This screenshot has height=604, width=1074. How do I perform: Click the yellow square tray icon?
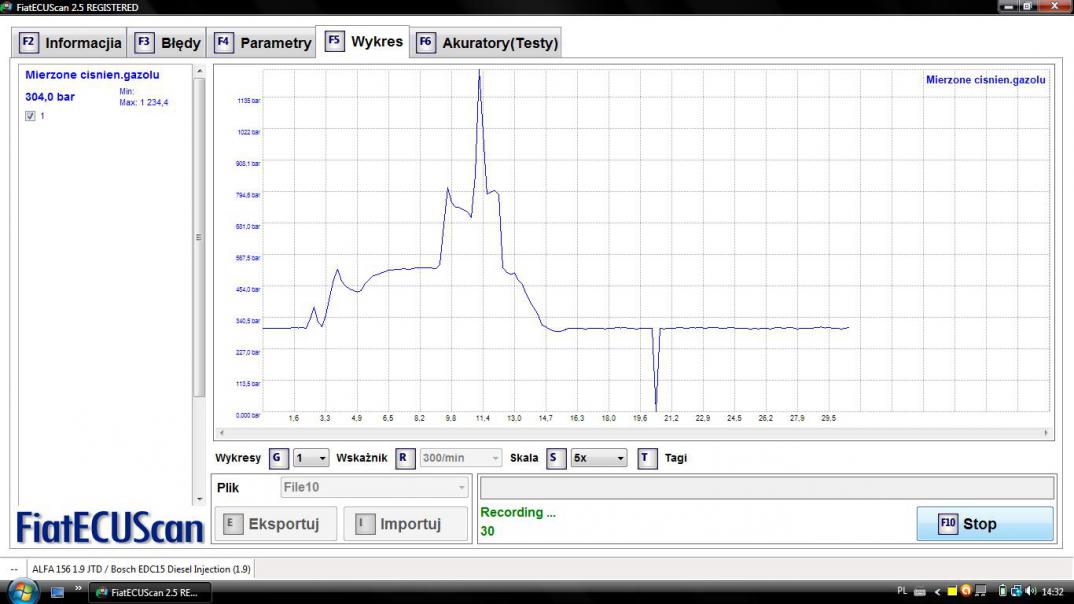click(951, 592)
